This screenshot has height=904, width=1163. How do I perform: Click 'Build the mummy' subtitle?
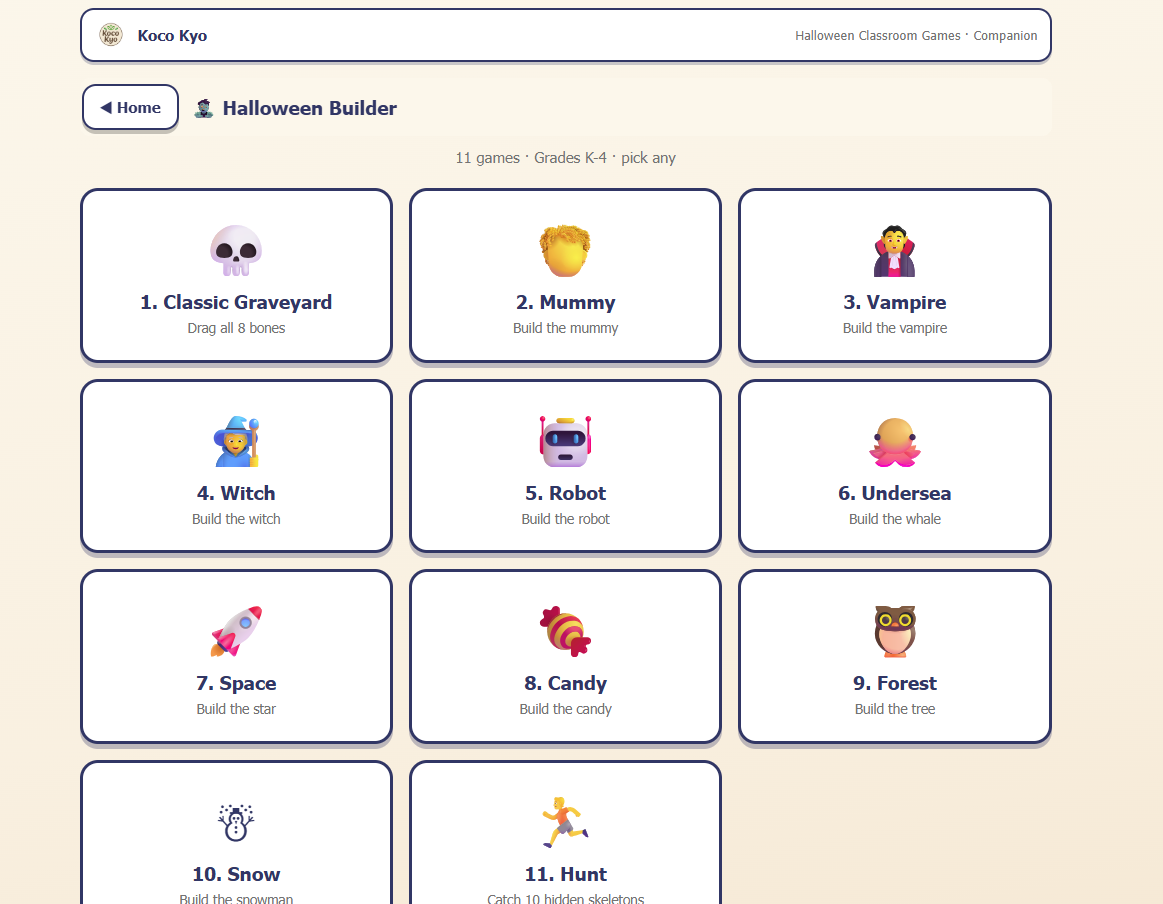pos(565,328)
